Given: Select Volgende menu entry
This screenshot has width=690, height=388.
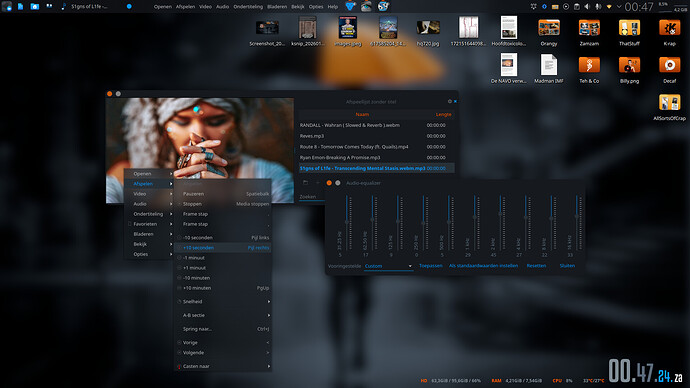Looking at the screenshot, I should click(x=223, y=352).
